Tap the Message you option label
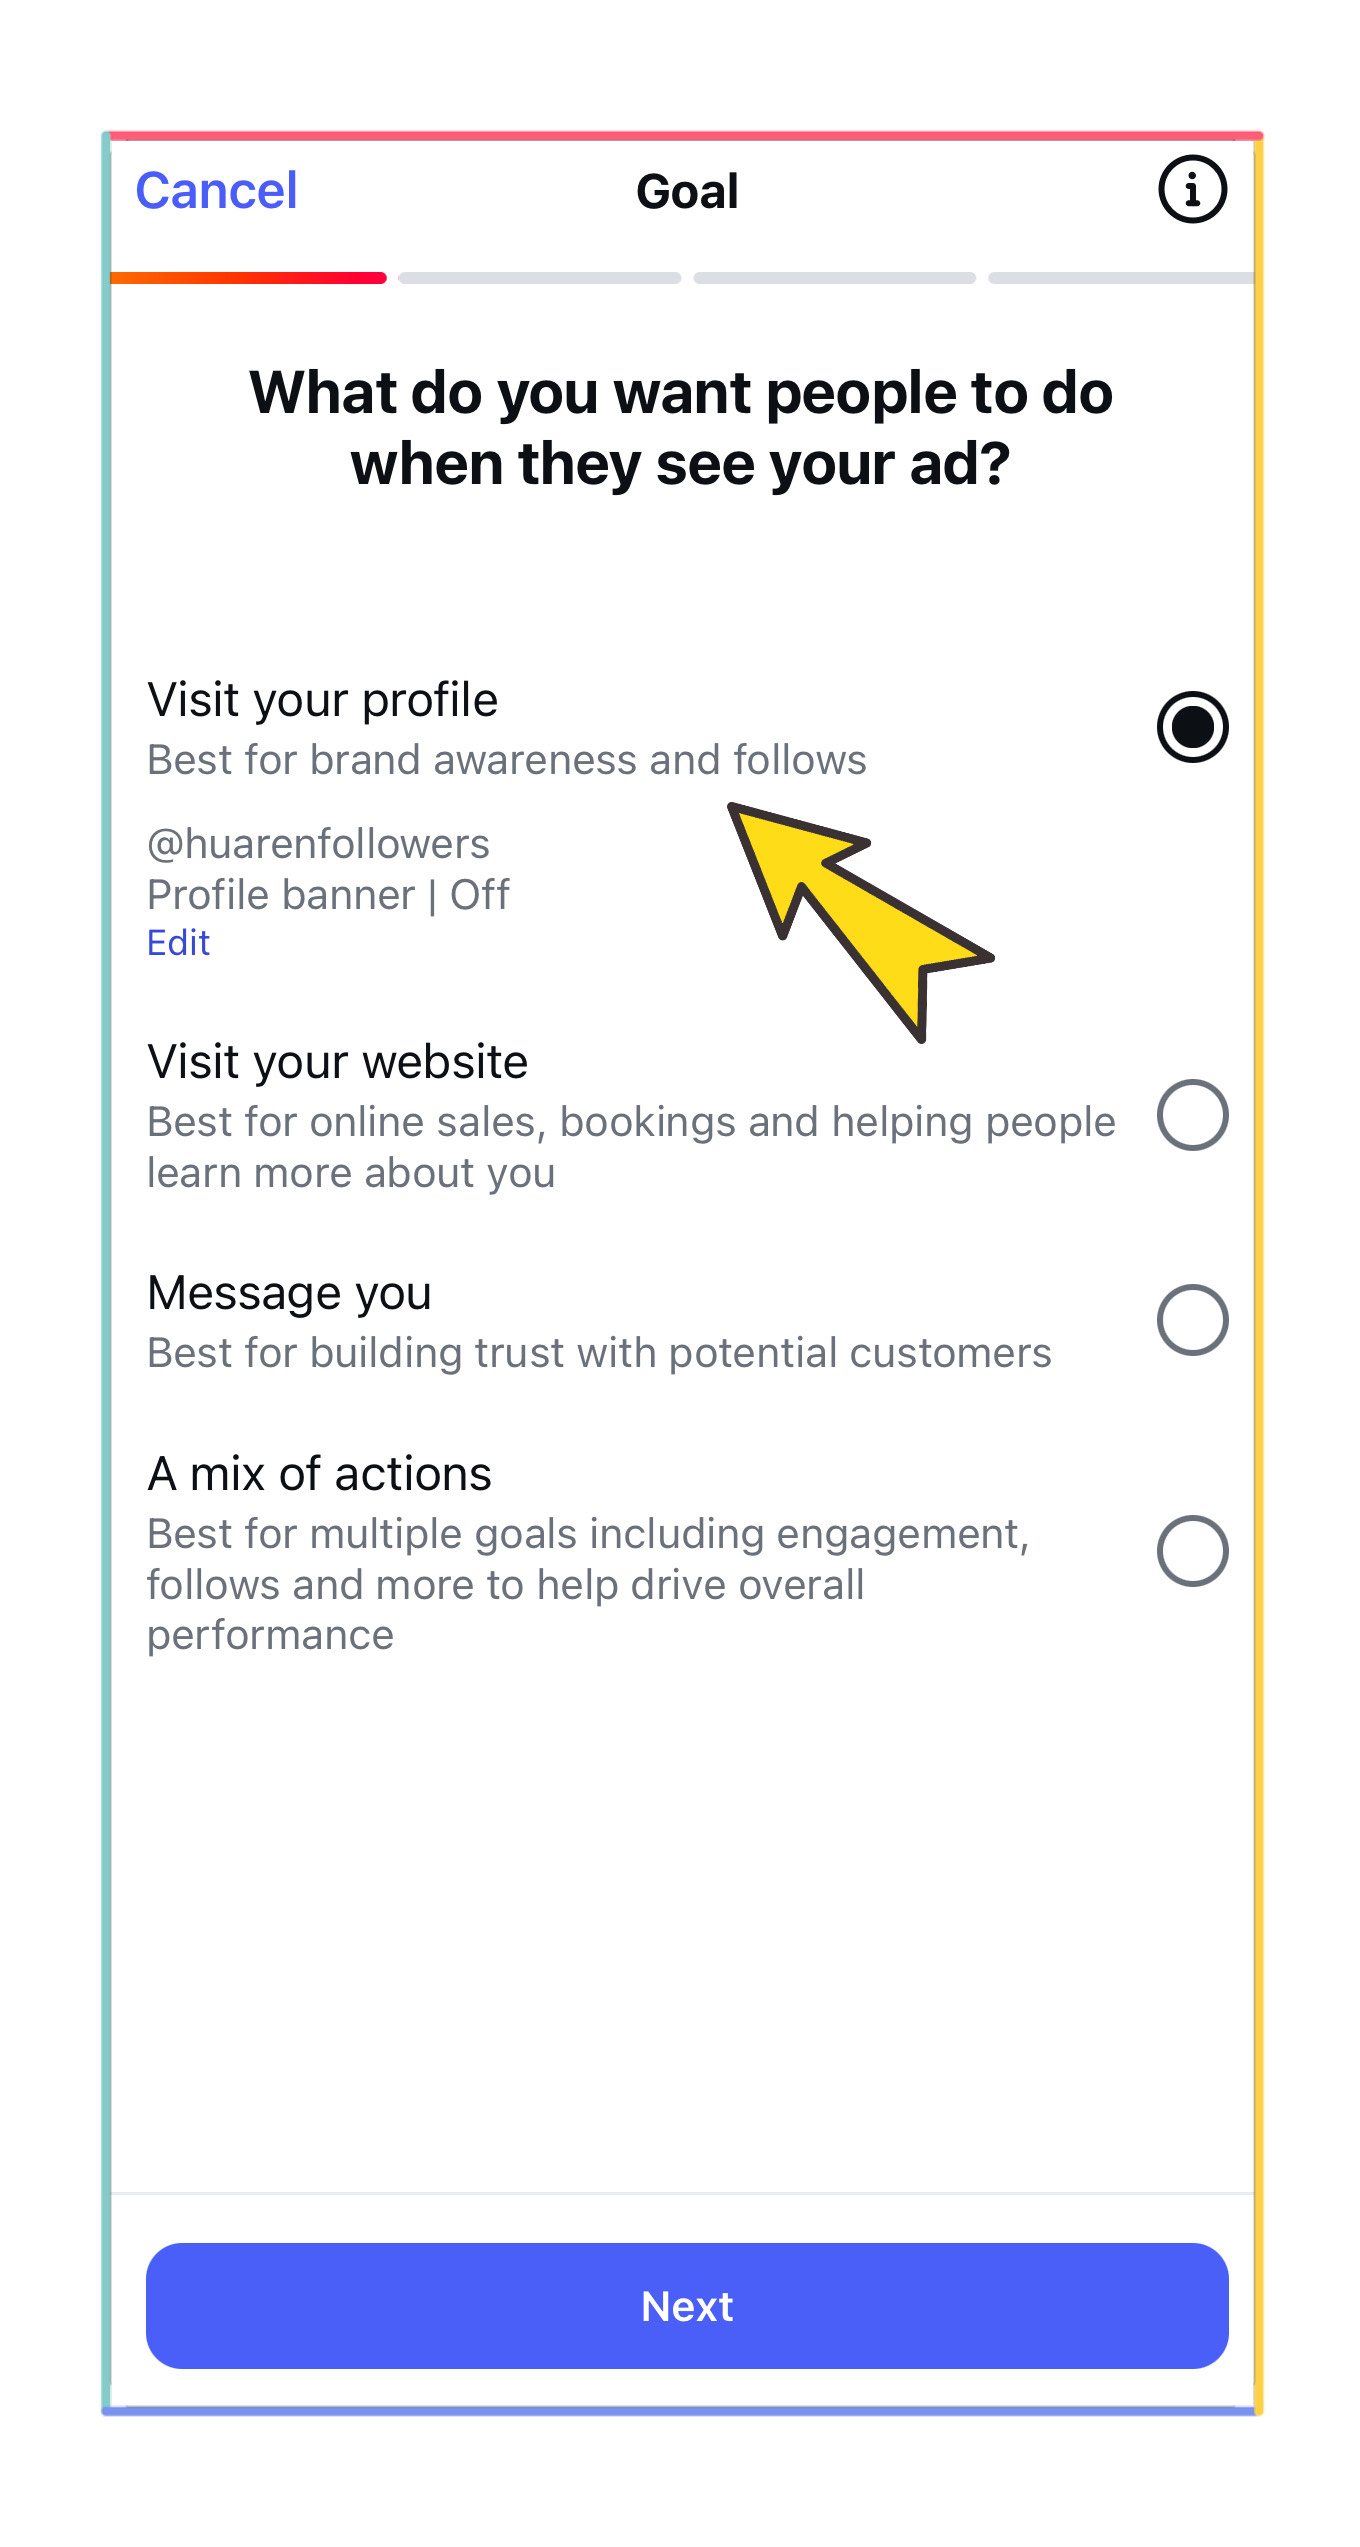The image size is (1360, 2547). (x=289, y=1293)
